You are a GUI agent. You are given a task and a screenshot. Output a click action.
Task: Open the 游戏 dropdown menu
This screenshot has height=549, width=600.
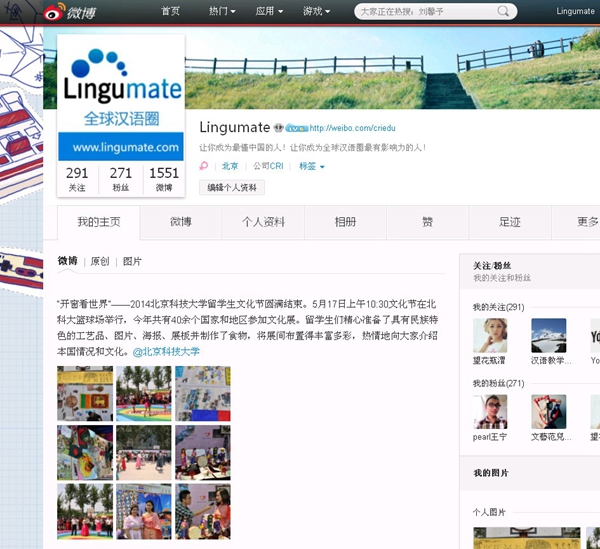(316, 11)
